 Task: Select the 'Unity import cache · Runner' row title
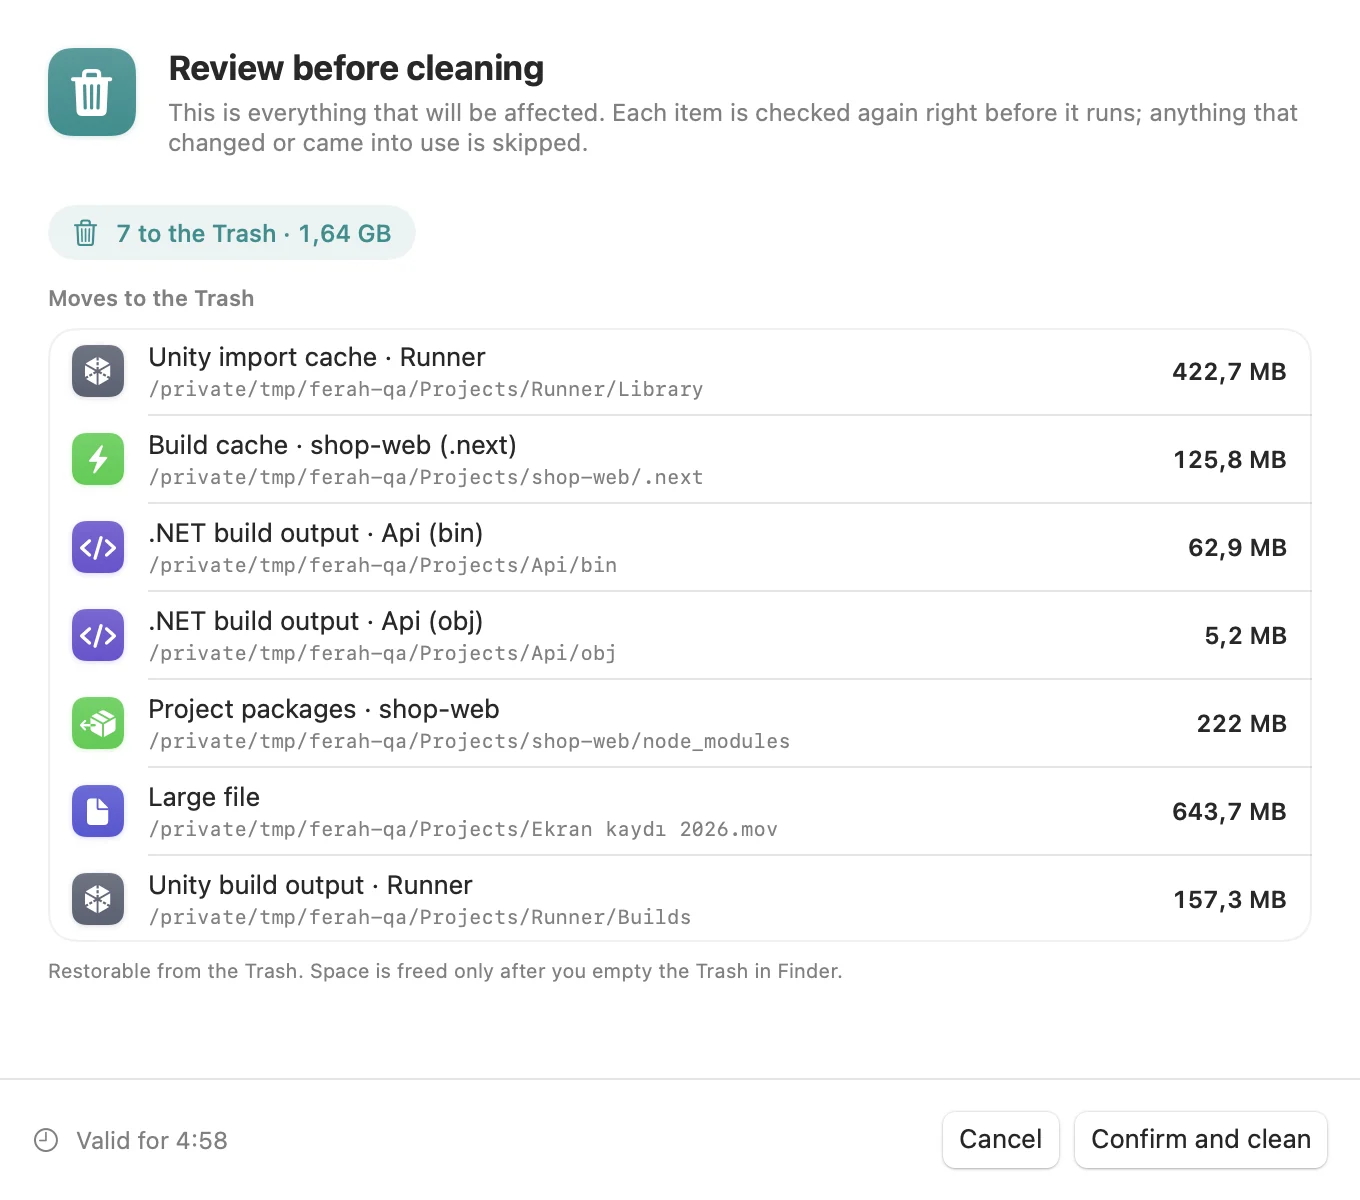317,357
